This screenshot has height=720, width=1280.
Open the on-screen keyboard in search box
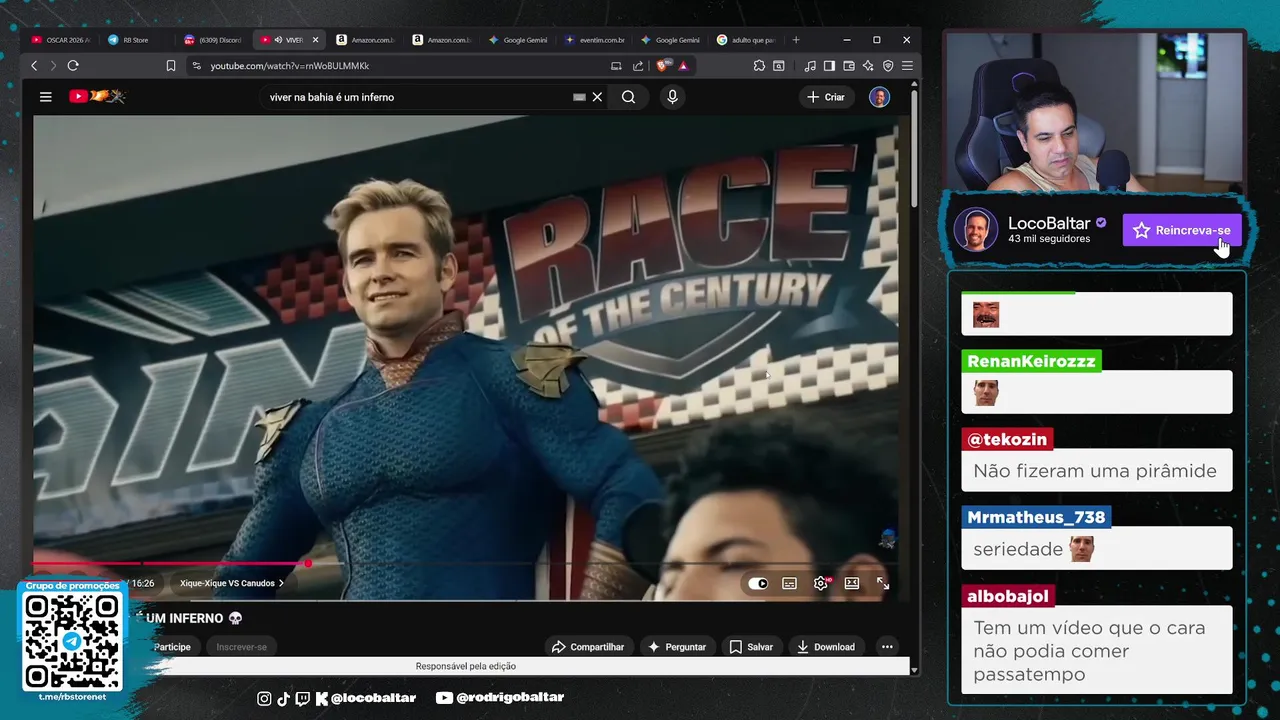[579, 97]
